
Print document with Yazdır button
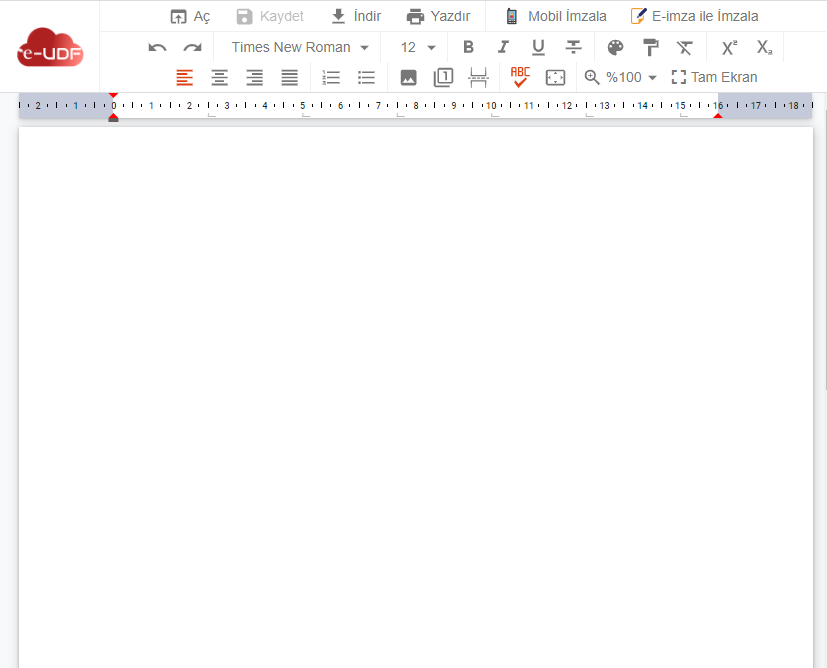point(438,16)
